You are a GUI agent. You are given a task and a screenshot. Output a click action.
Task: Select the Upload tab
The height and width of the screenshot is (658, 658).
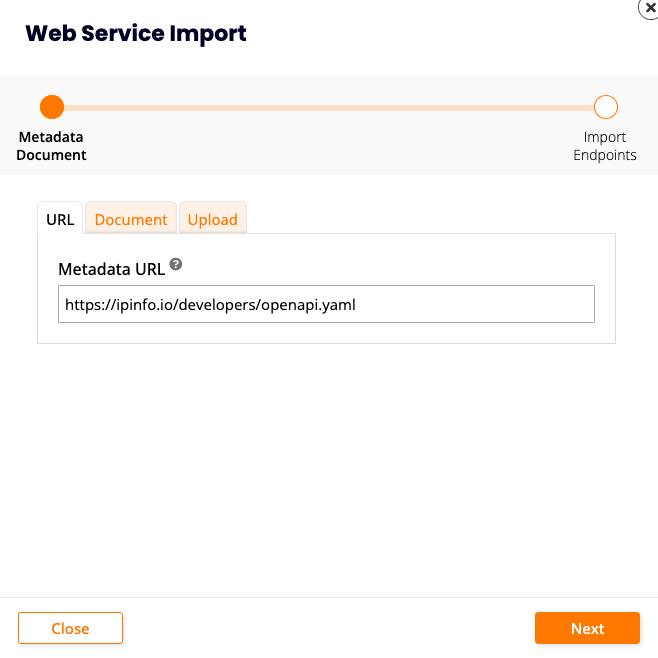pyautogui.click(x=213, y=219)
